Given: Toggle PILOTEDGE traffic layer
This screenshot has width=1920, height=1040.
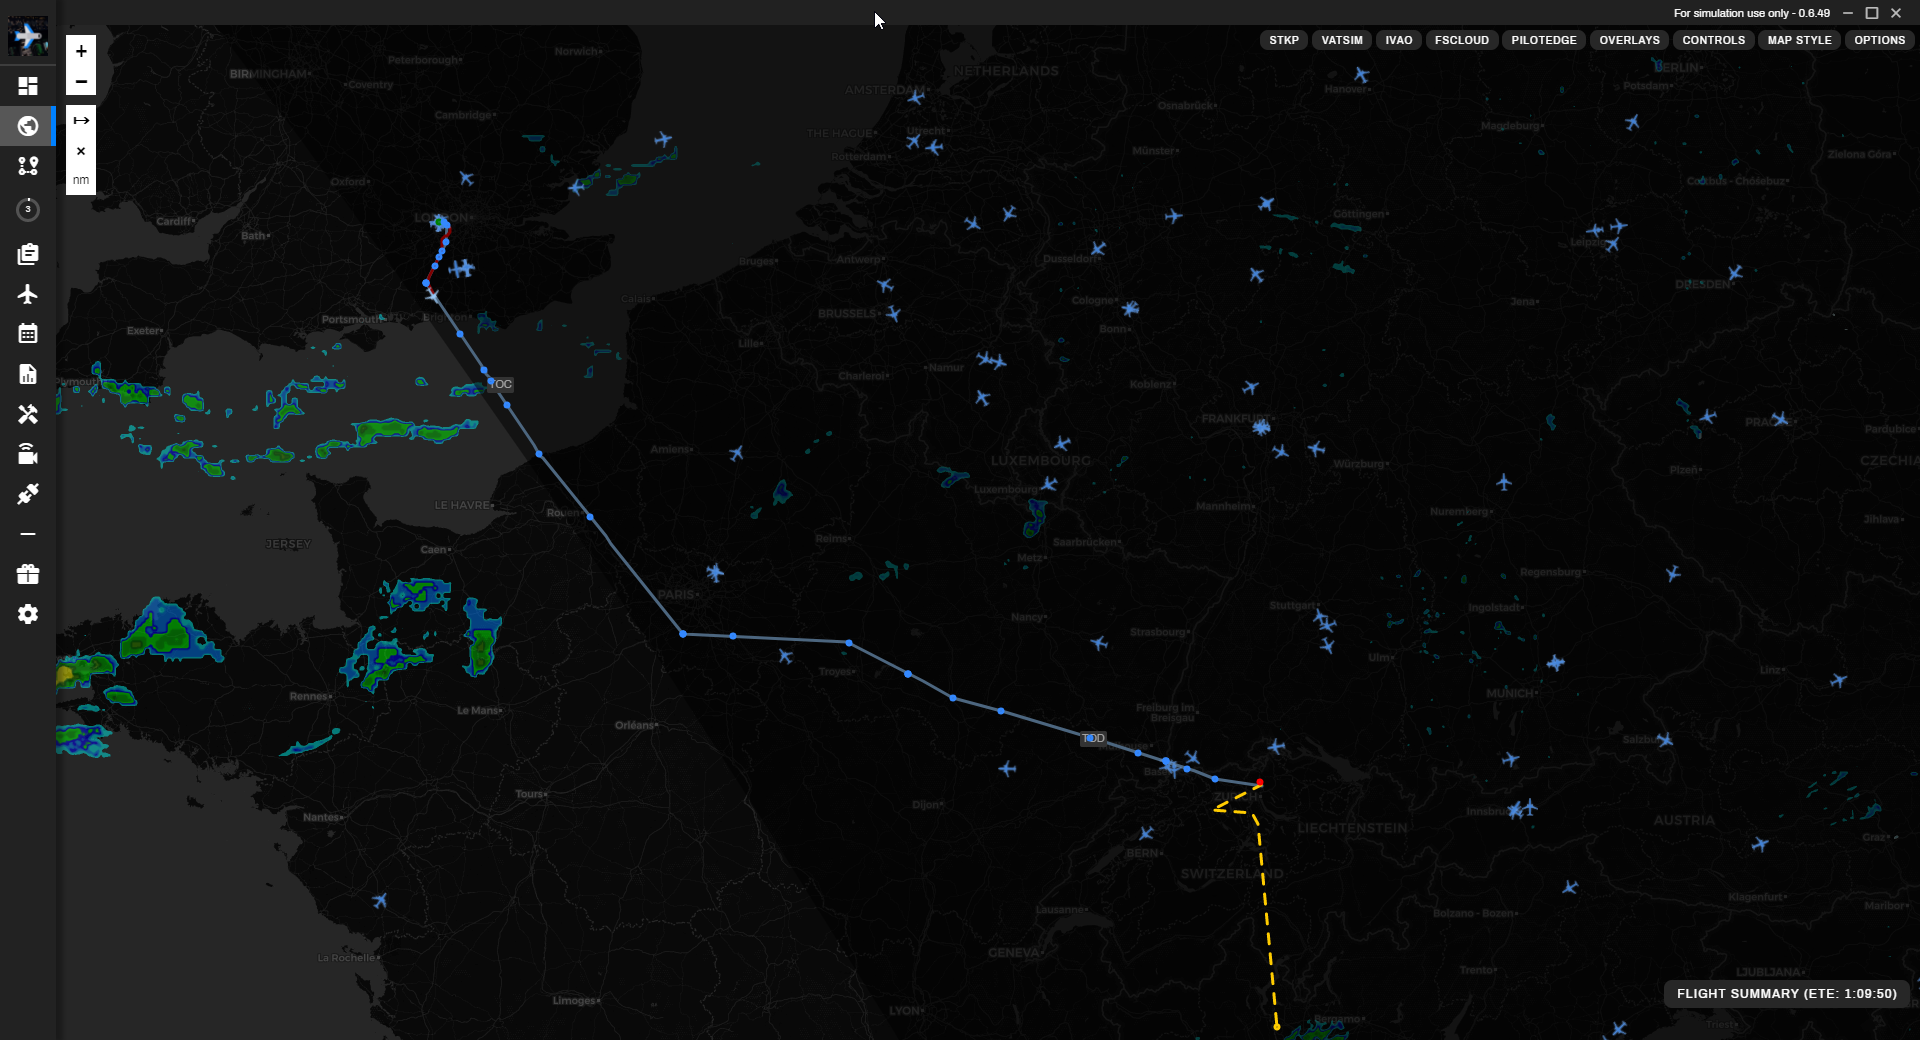Looking at the screenshot, I should tap(1543, 40).
